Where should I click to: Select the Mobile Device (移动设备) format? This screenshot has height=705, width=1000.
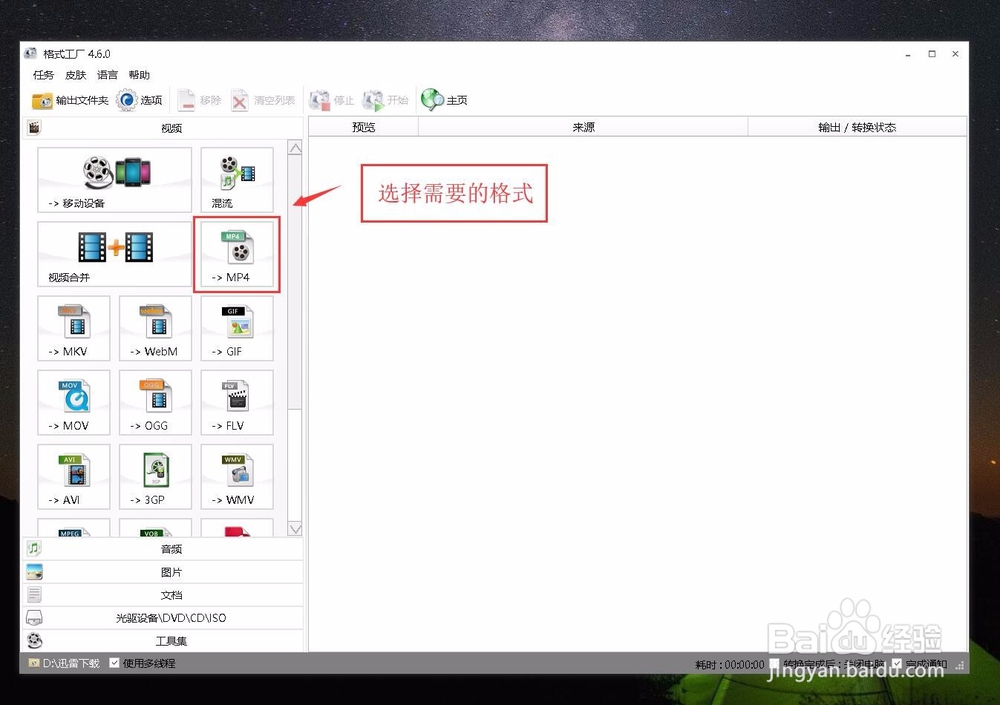pos(113,180)
